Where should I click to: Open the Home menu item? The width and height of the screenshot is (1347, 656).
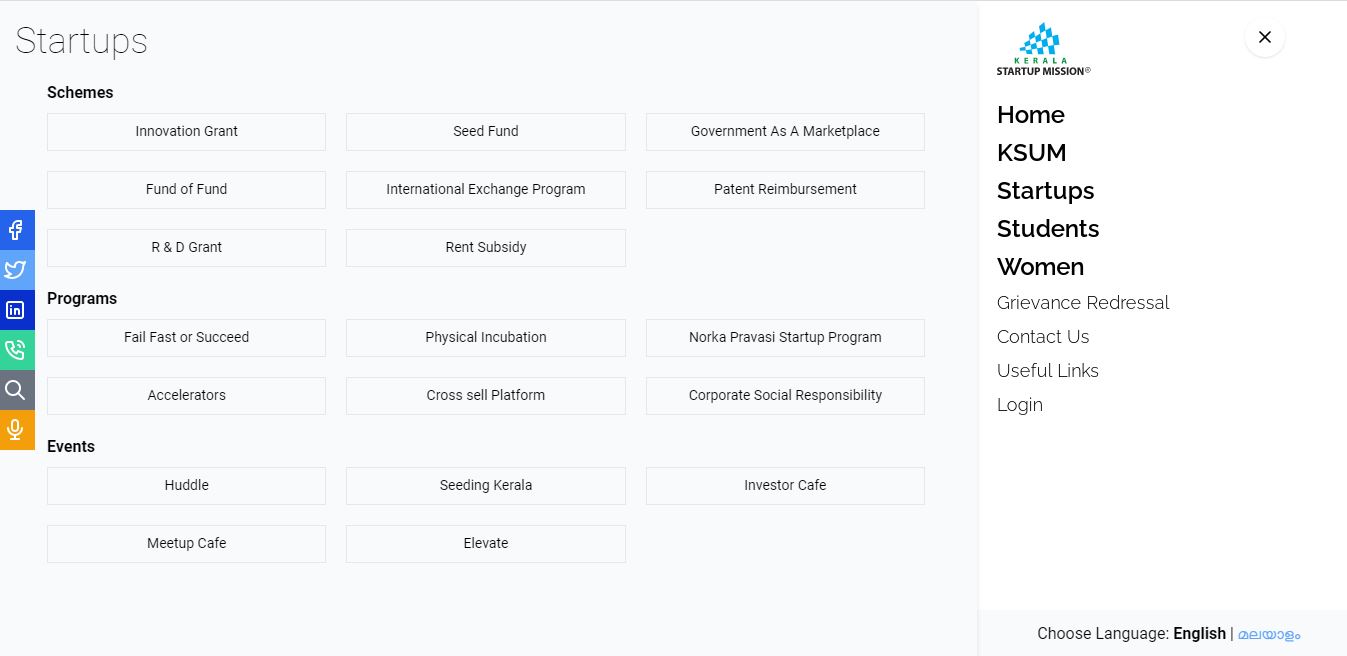(x=1030, y=115)
